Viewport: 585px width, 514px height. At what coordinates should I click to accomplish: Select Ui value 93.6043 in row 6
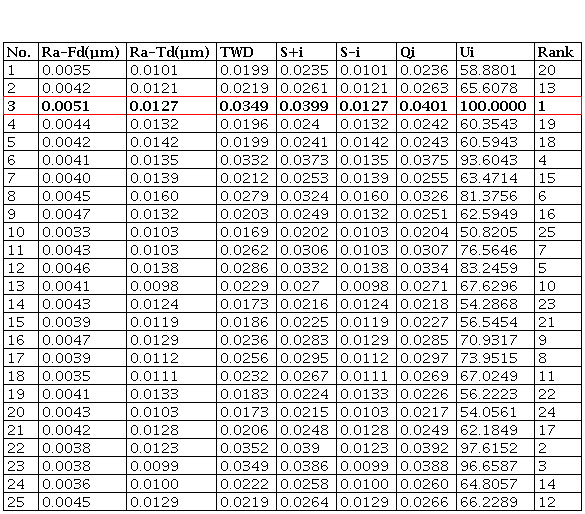[489, 160]
